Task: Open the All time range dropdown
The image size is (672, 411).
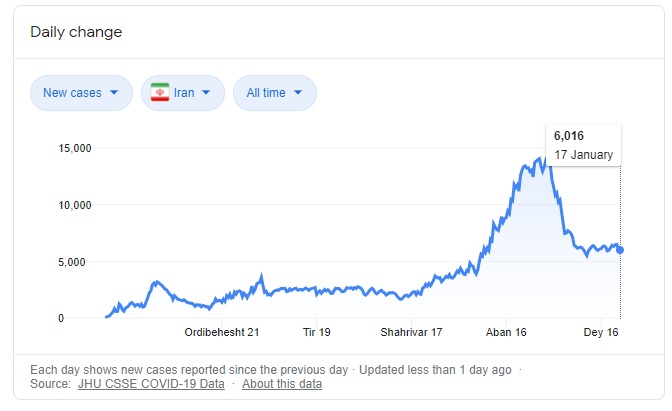Action: click(274, 93)
